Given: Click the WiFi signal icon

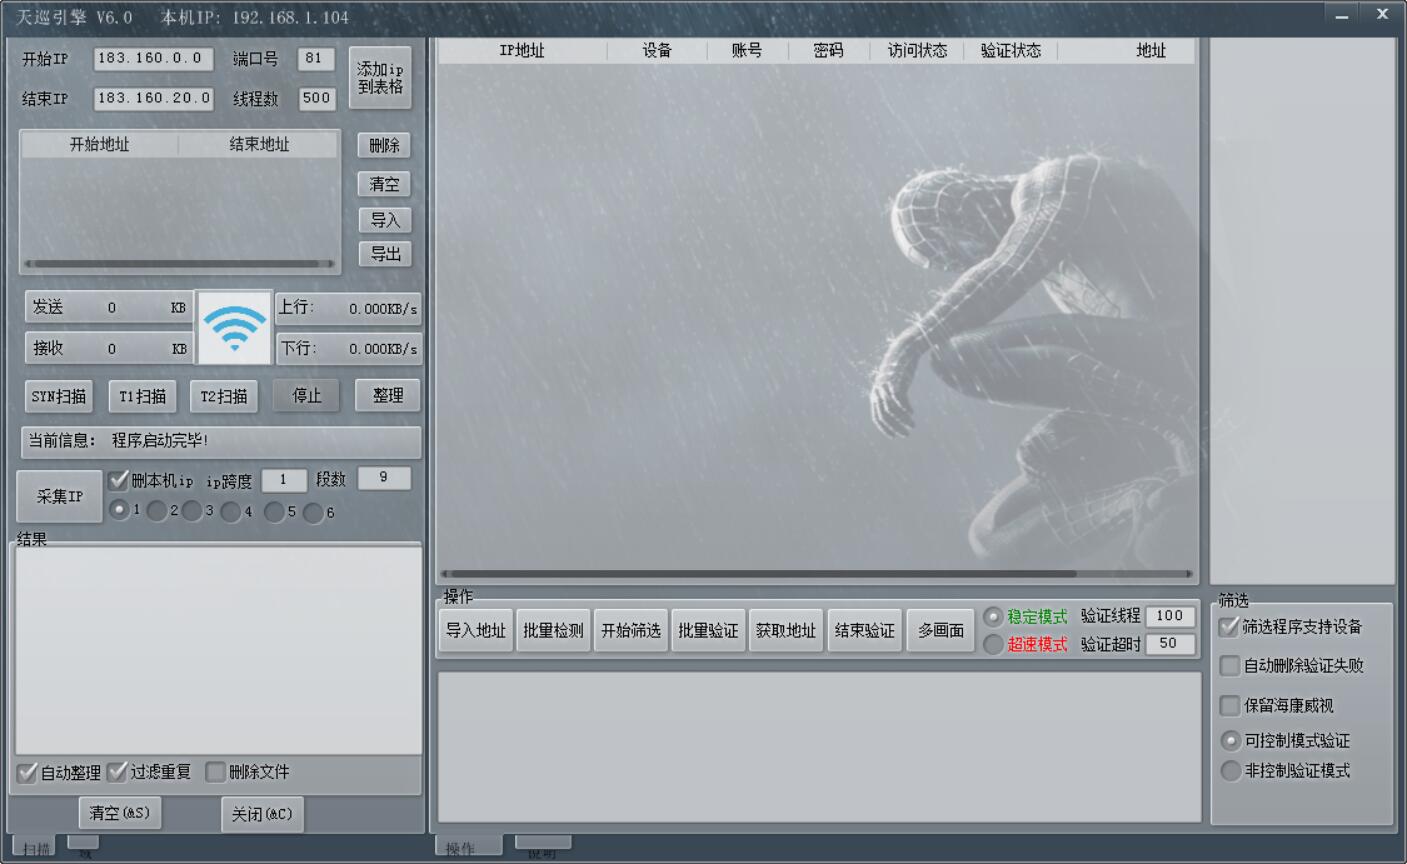Looking at the screenshot, I should tap(234, 328).
